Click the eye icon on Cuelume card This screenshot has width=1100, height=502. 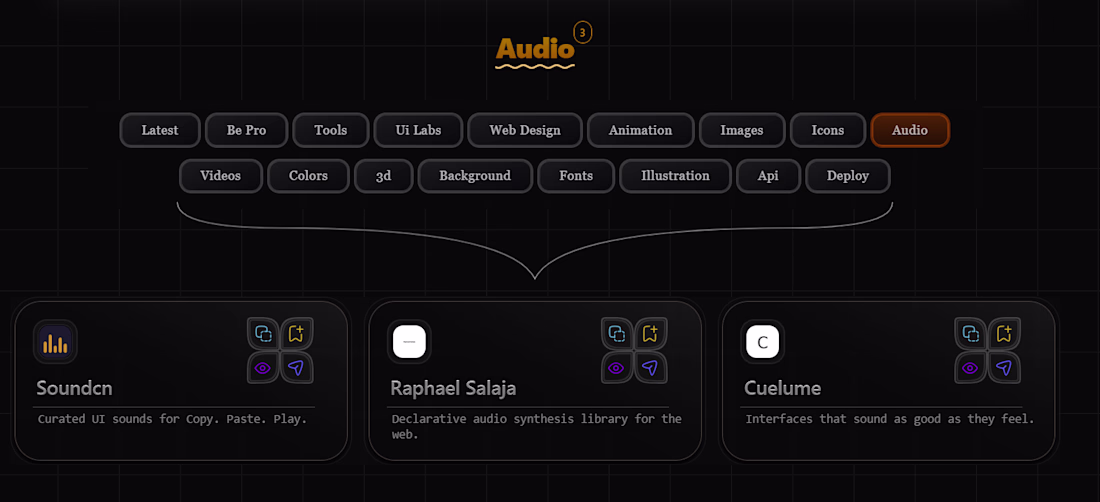971,367
